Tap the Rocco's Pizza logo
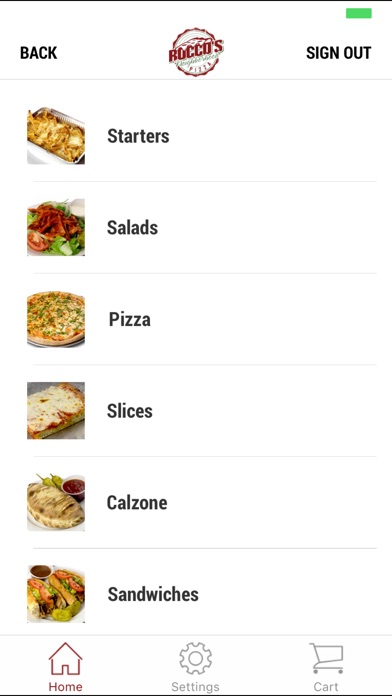This screenshot has height=696, width=392. click(196, 52)
